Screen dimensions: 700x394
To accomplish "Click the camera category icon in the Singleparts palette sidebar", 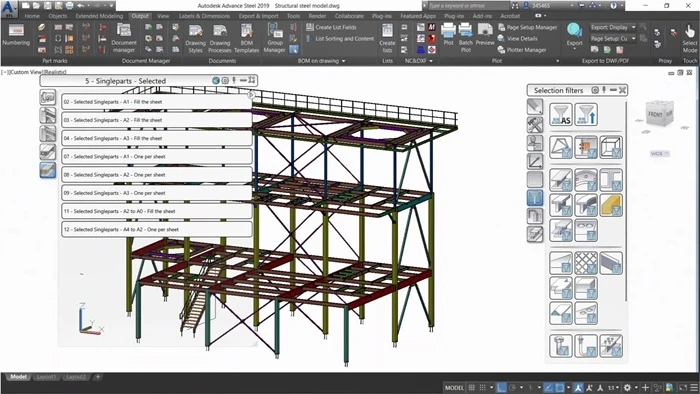I will point(48,97).
